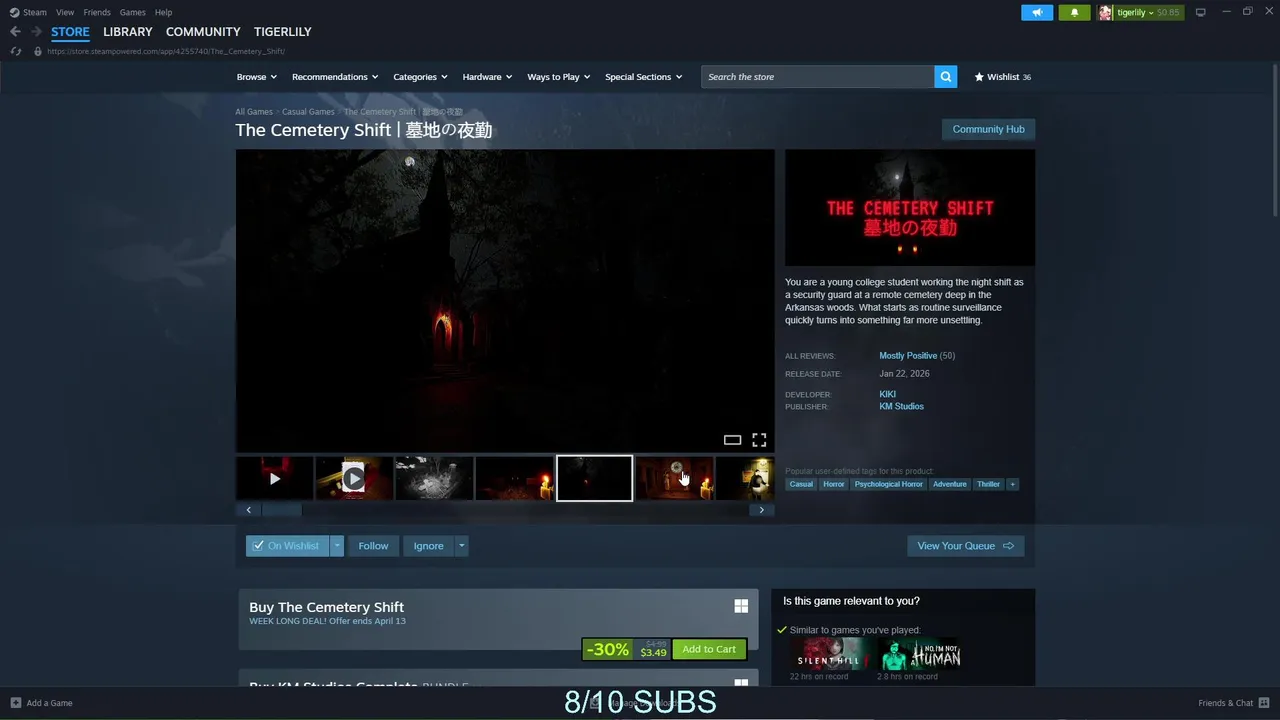1280x720 pixels.
Task: Switch media viewer to theater mode
Action: point(732,440)
